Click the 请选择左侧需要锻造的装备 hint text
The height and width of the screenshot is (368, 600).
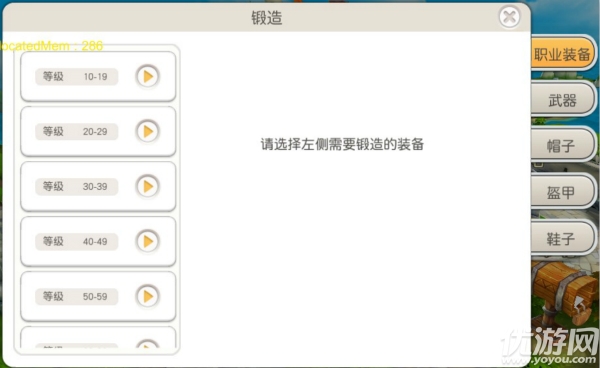coord(342,144)
